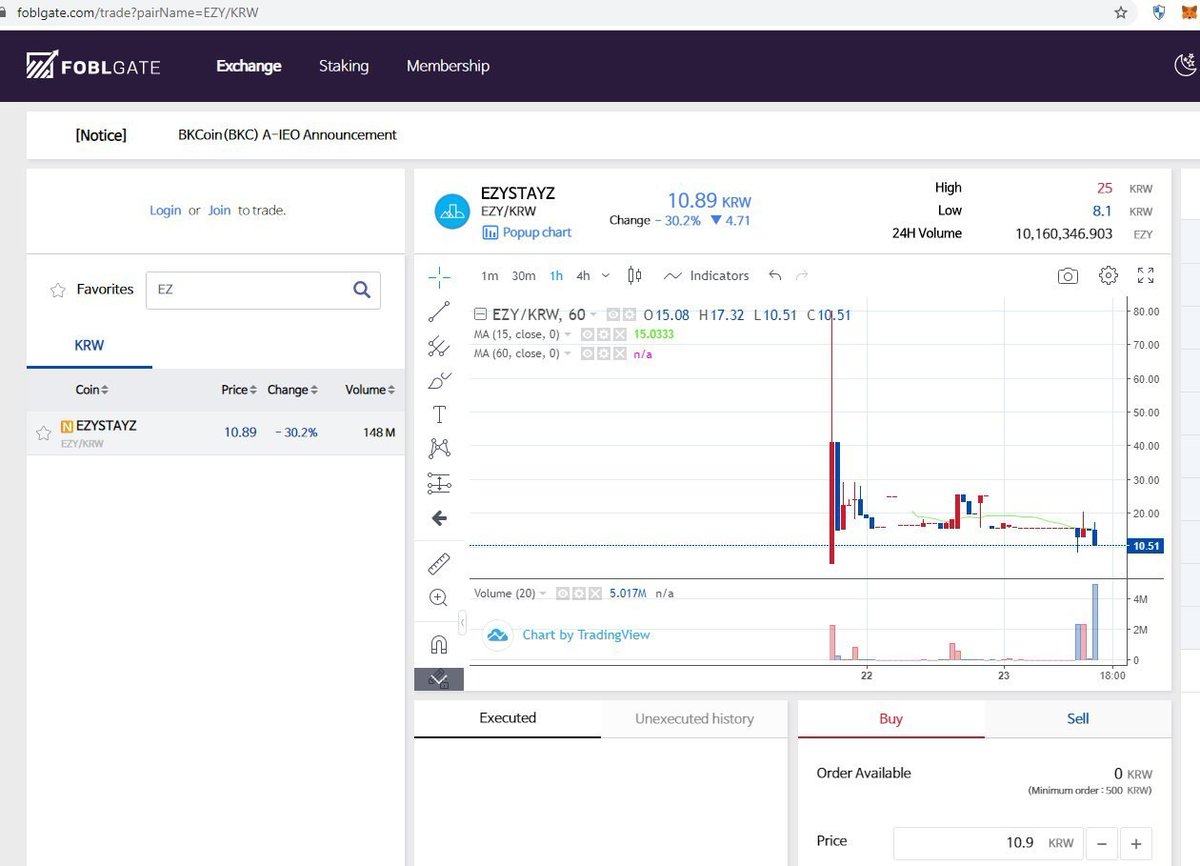Click the search magnifier icon

pos(362,290)
